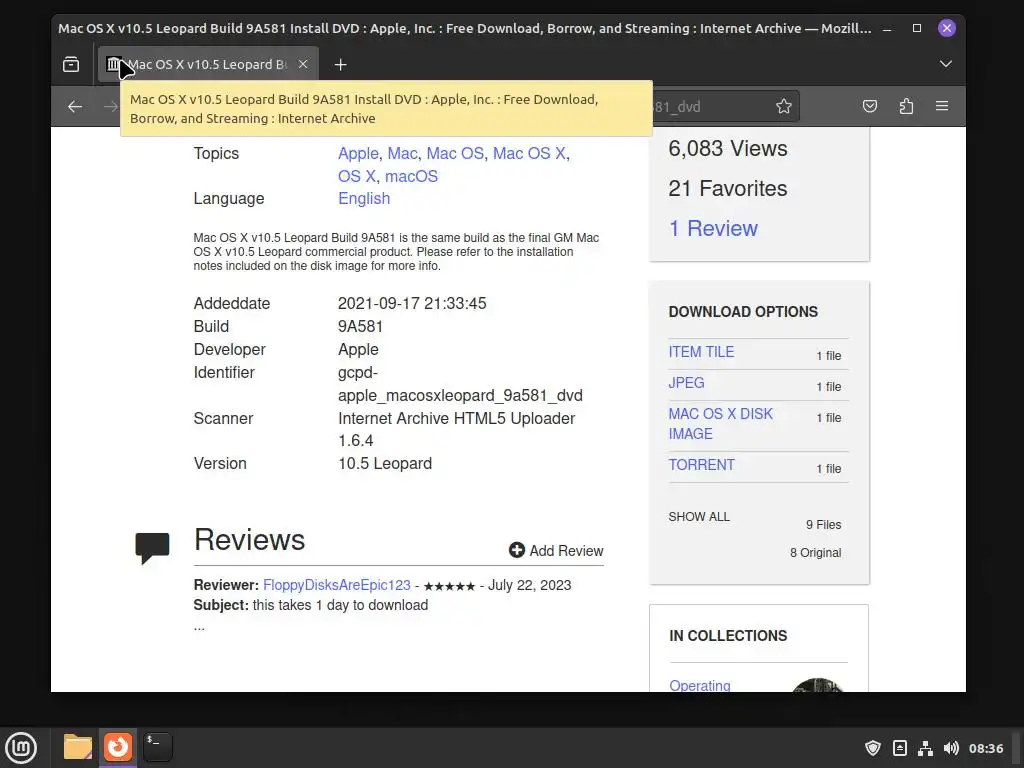Download the JPEG option
1024x768 pixels.
point(686,383)
